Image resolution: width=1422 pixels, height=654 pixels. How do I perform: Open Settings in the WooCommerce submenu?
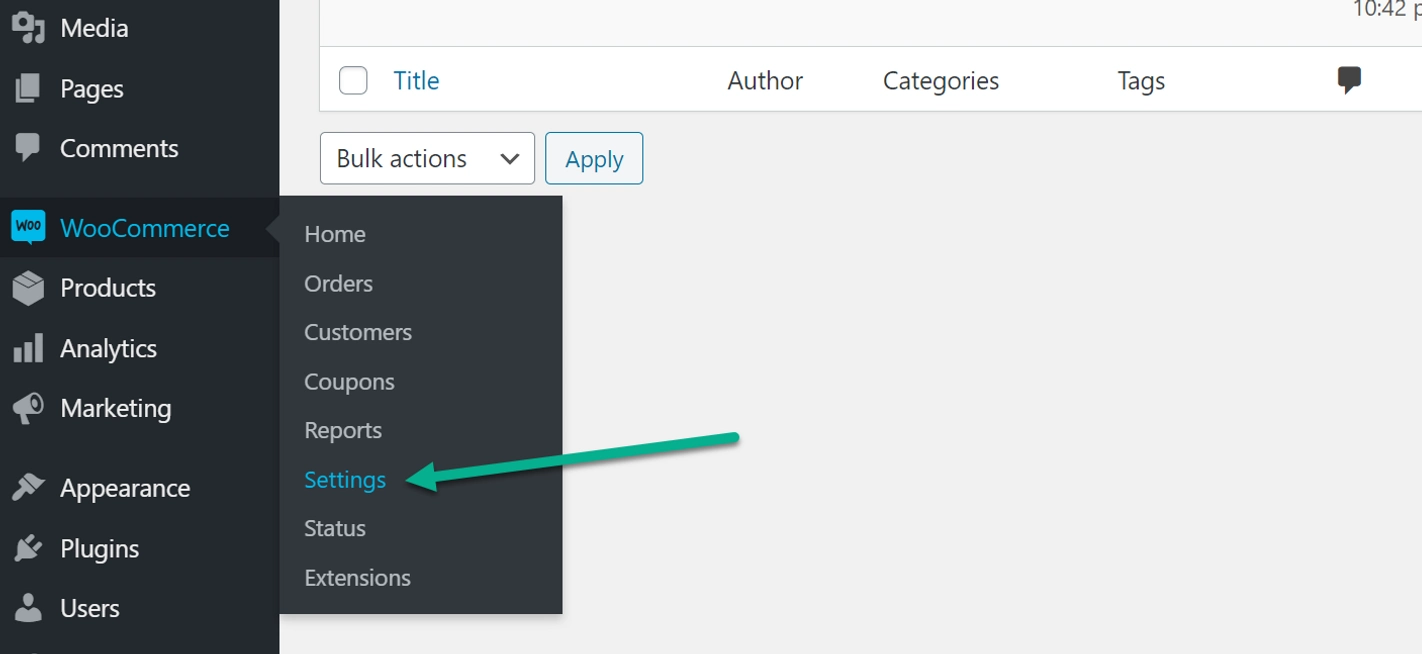(x=345, y=480)
